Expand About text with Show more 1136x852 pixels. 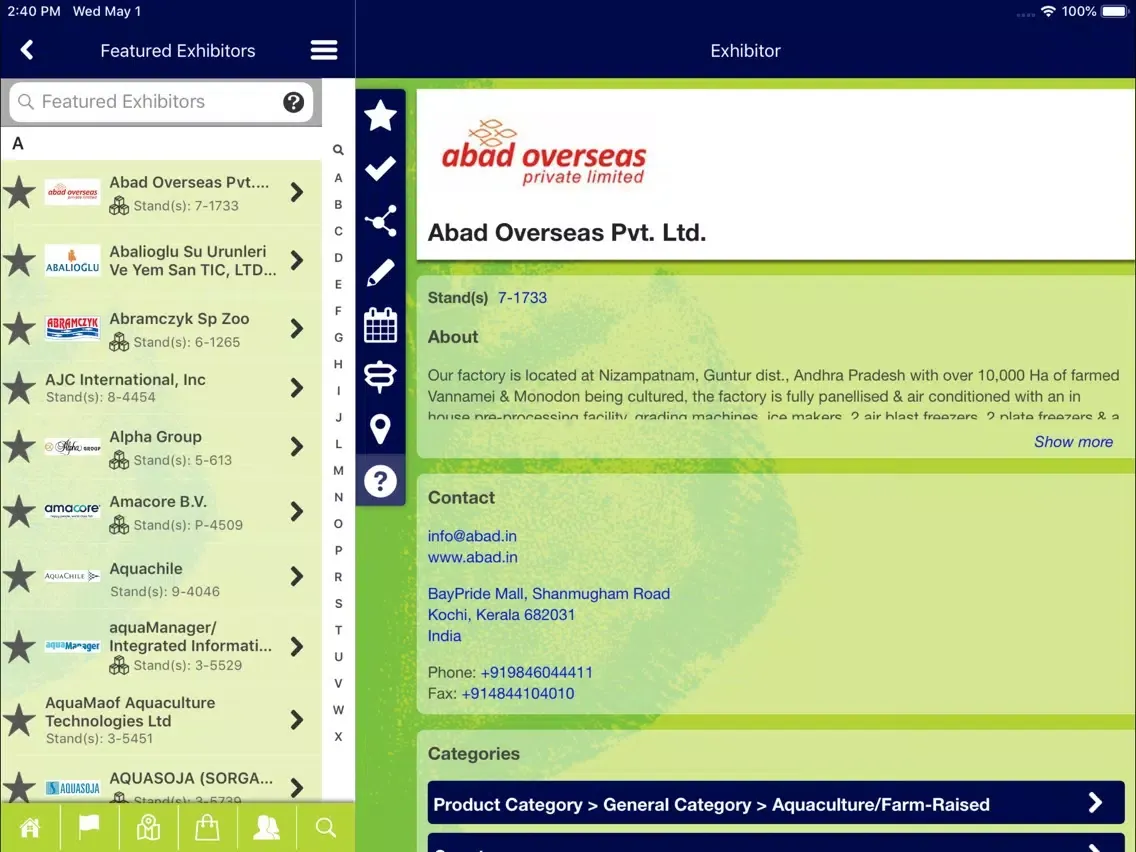1073,442
